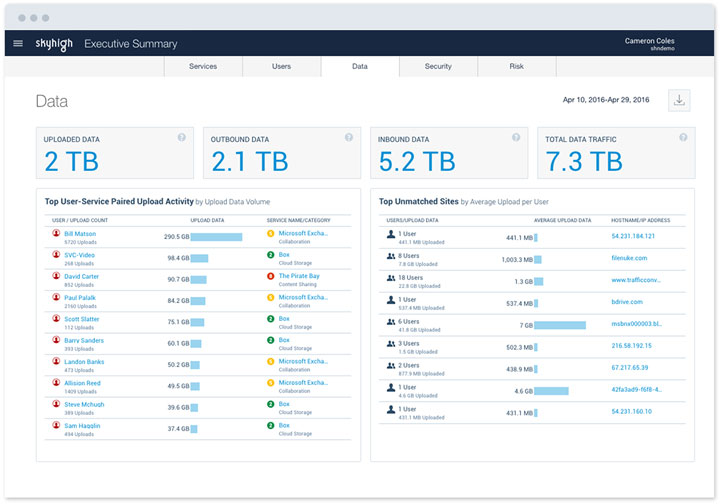This screenshot has height=504, width=720.
Task: Click the date range Apr 10, 2016-Apr 29, 2016
Action: click(x=606, y=100)
